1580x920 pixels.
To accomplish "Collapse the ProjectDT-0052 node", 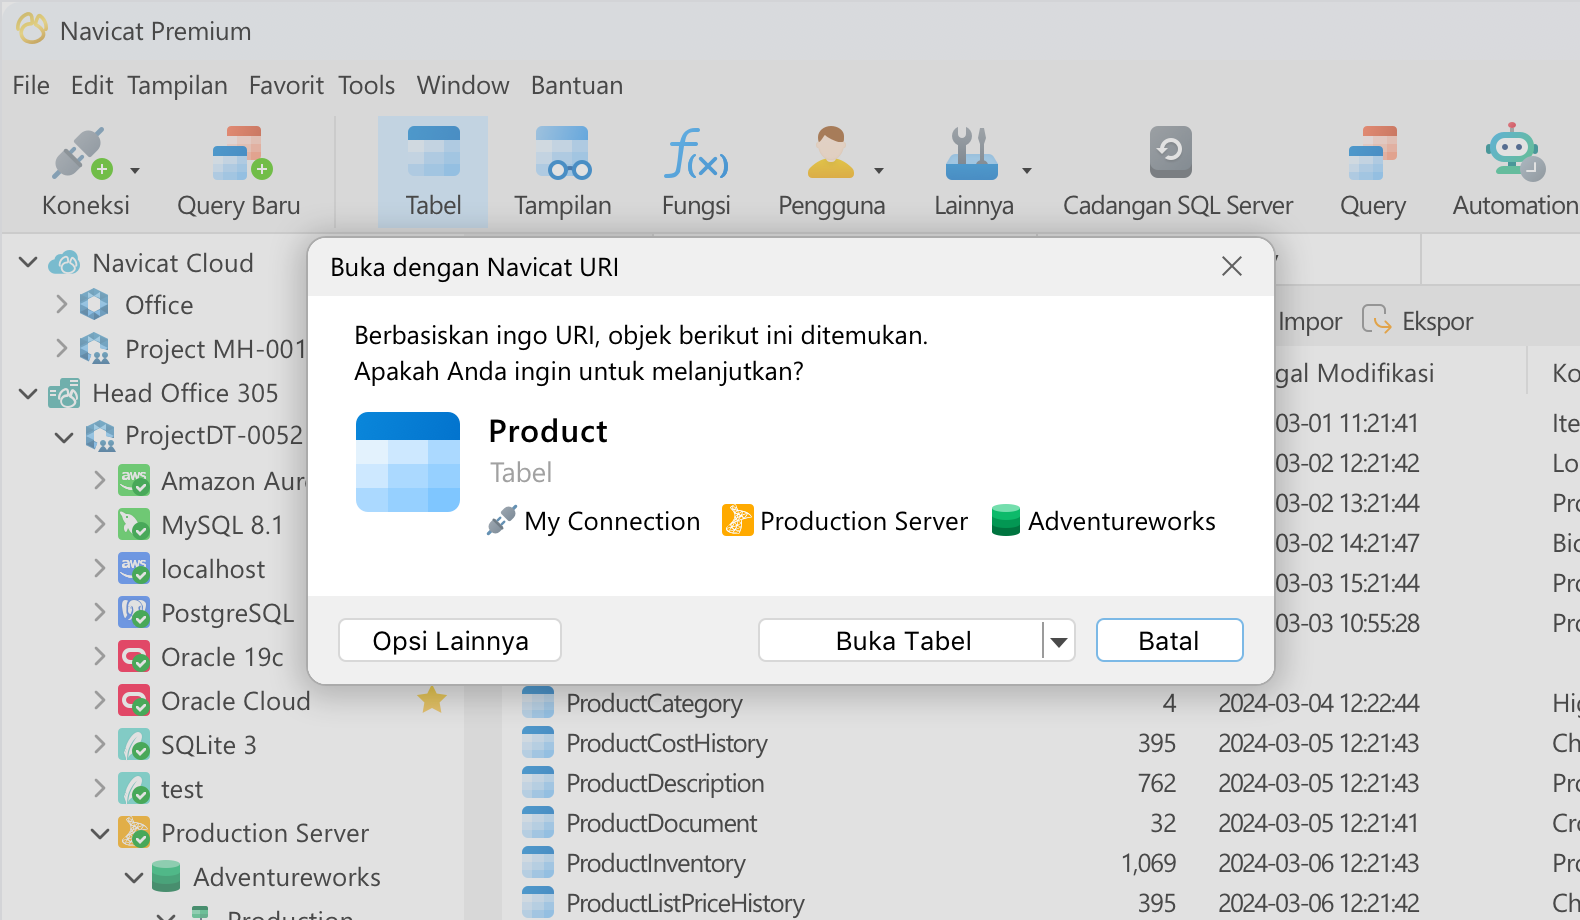I will (64, 437).
